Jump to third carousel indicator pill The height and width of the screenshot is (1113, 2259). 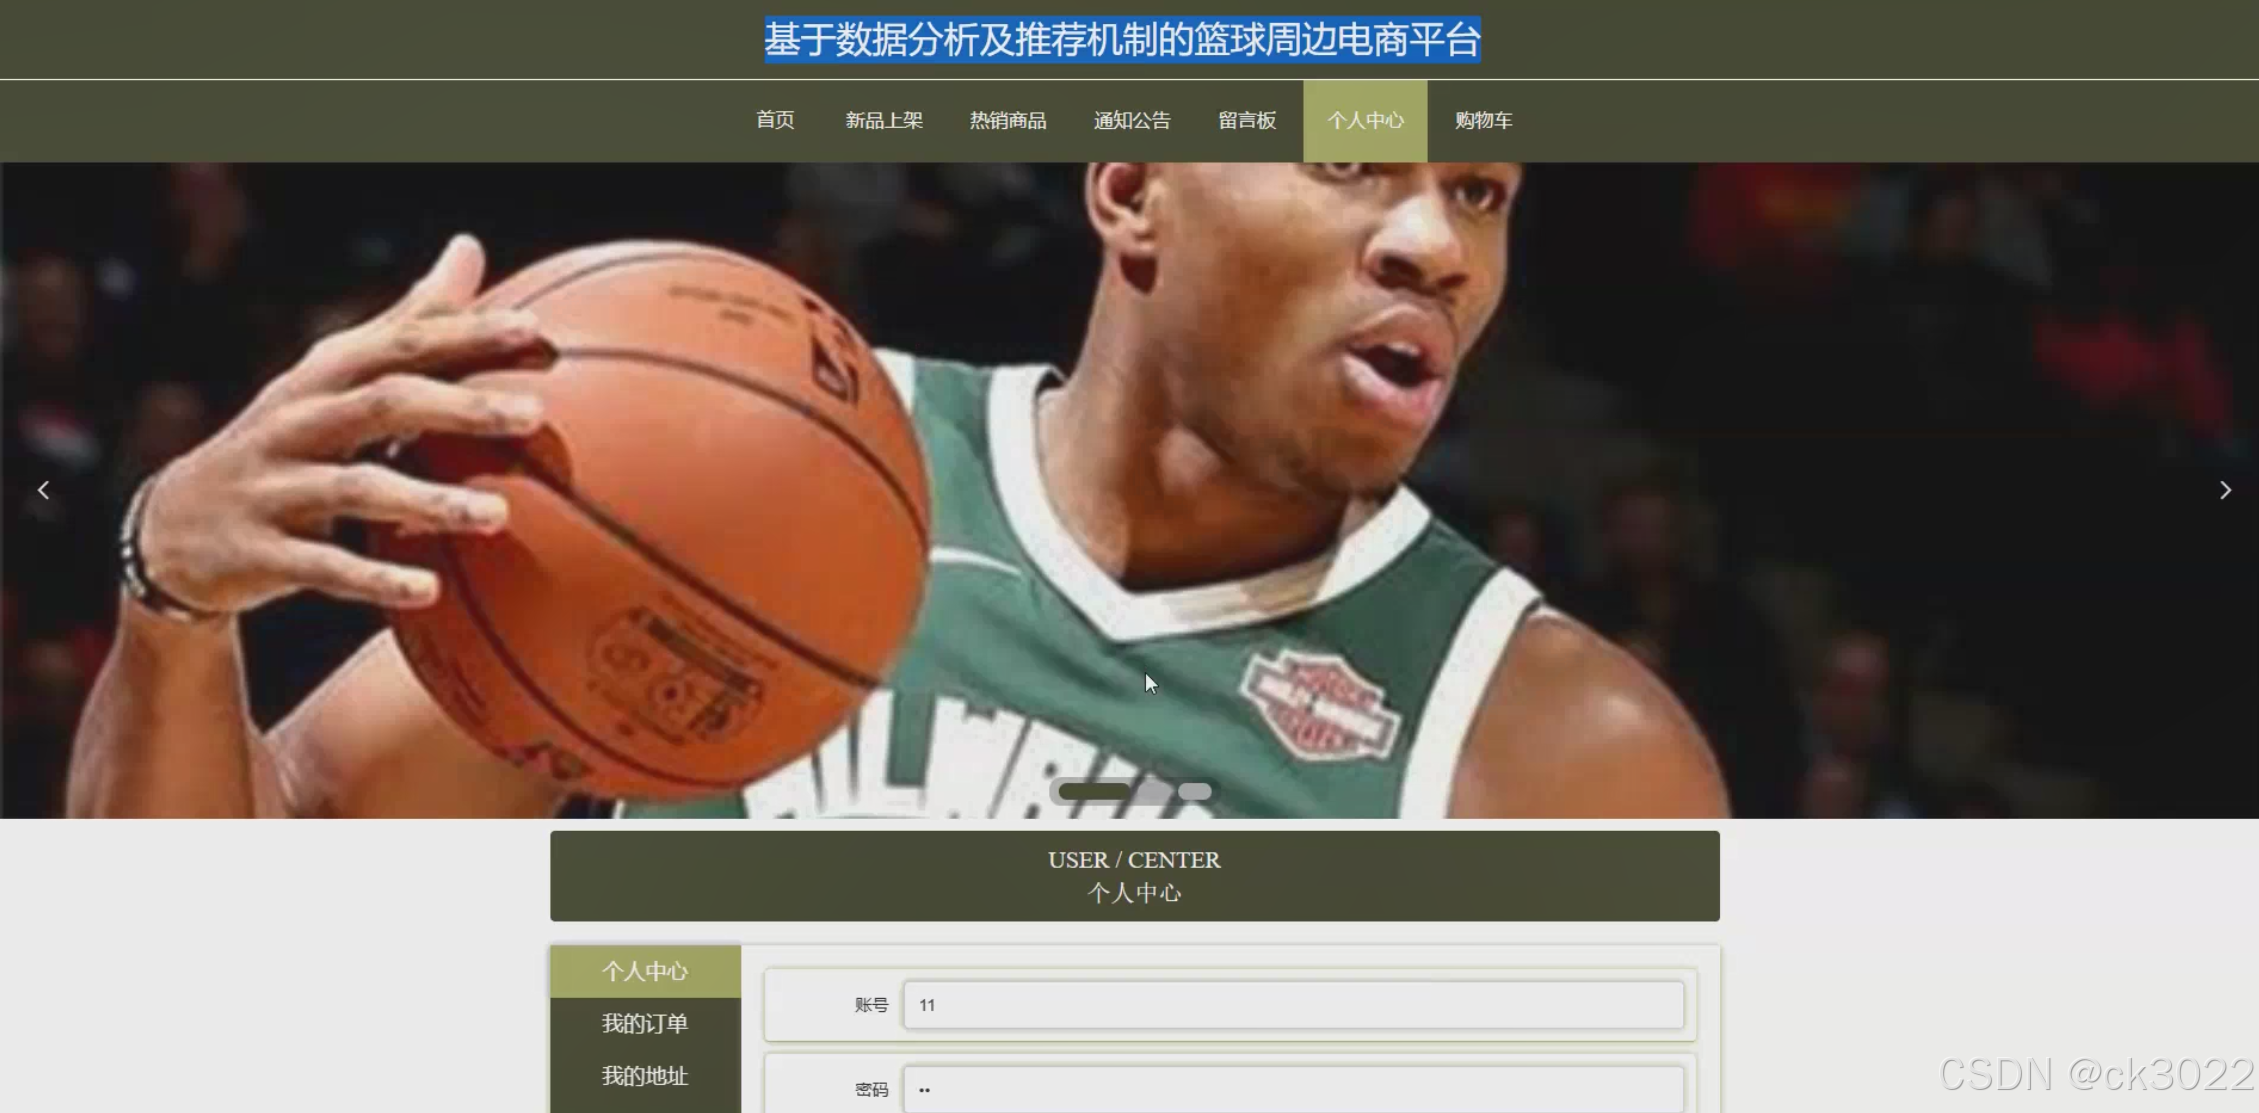click(x=1194, y=791)
